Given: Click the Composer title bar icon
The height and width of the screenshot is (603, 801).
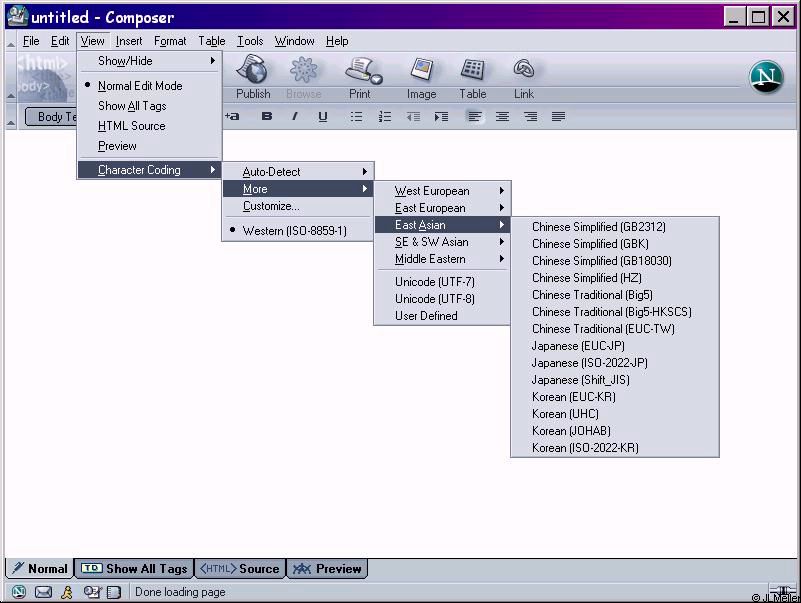Looking at the screenshot, I should (17, 15).
